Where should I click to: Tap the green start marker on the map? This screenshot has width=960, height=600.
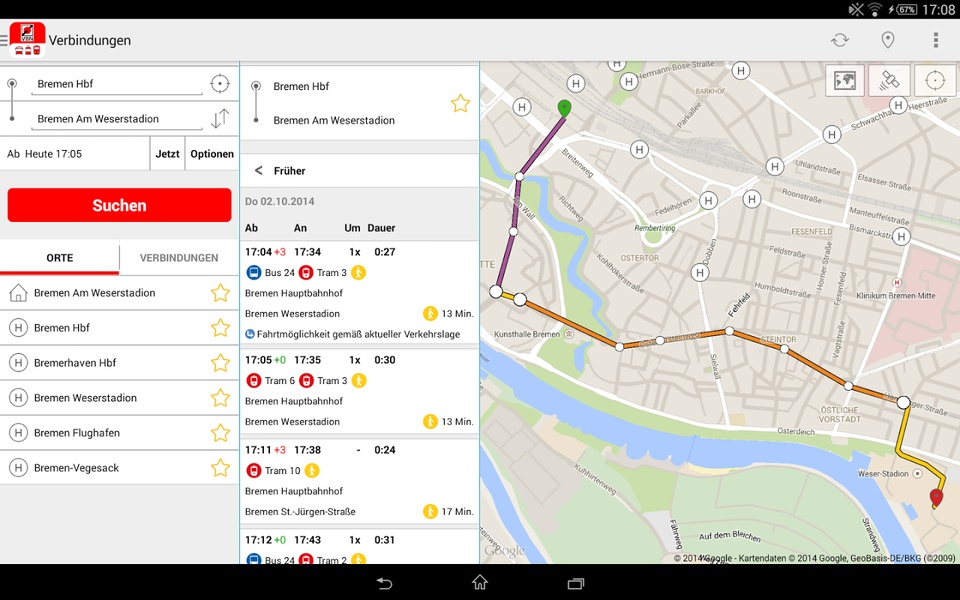tap(564, 108)
